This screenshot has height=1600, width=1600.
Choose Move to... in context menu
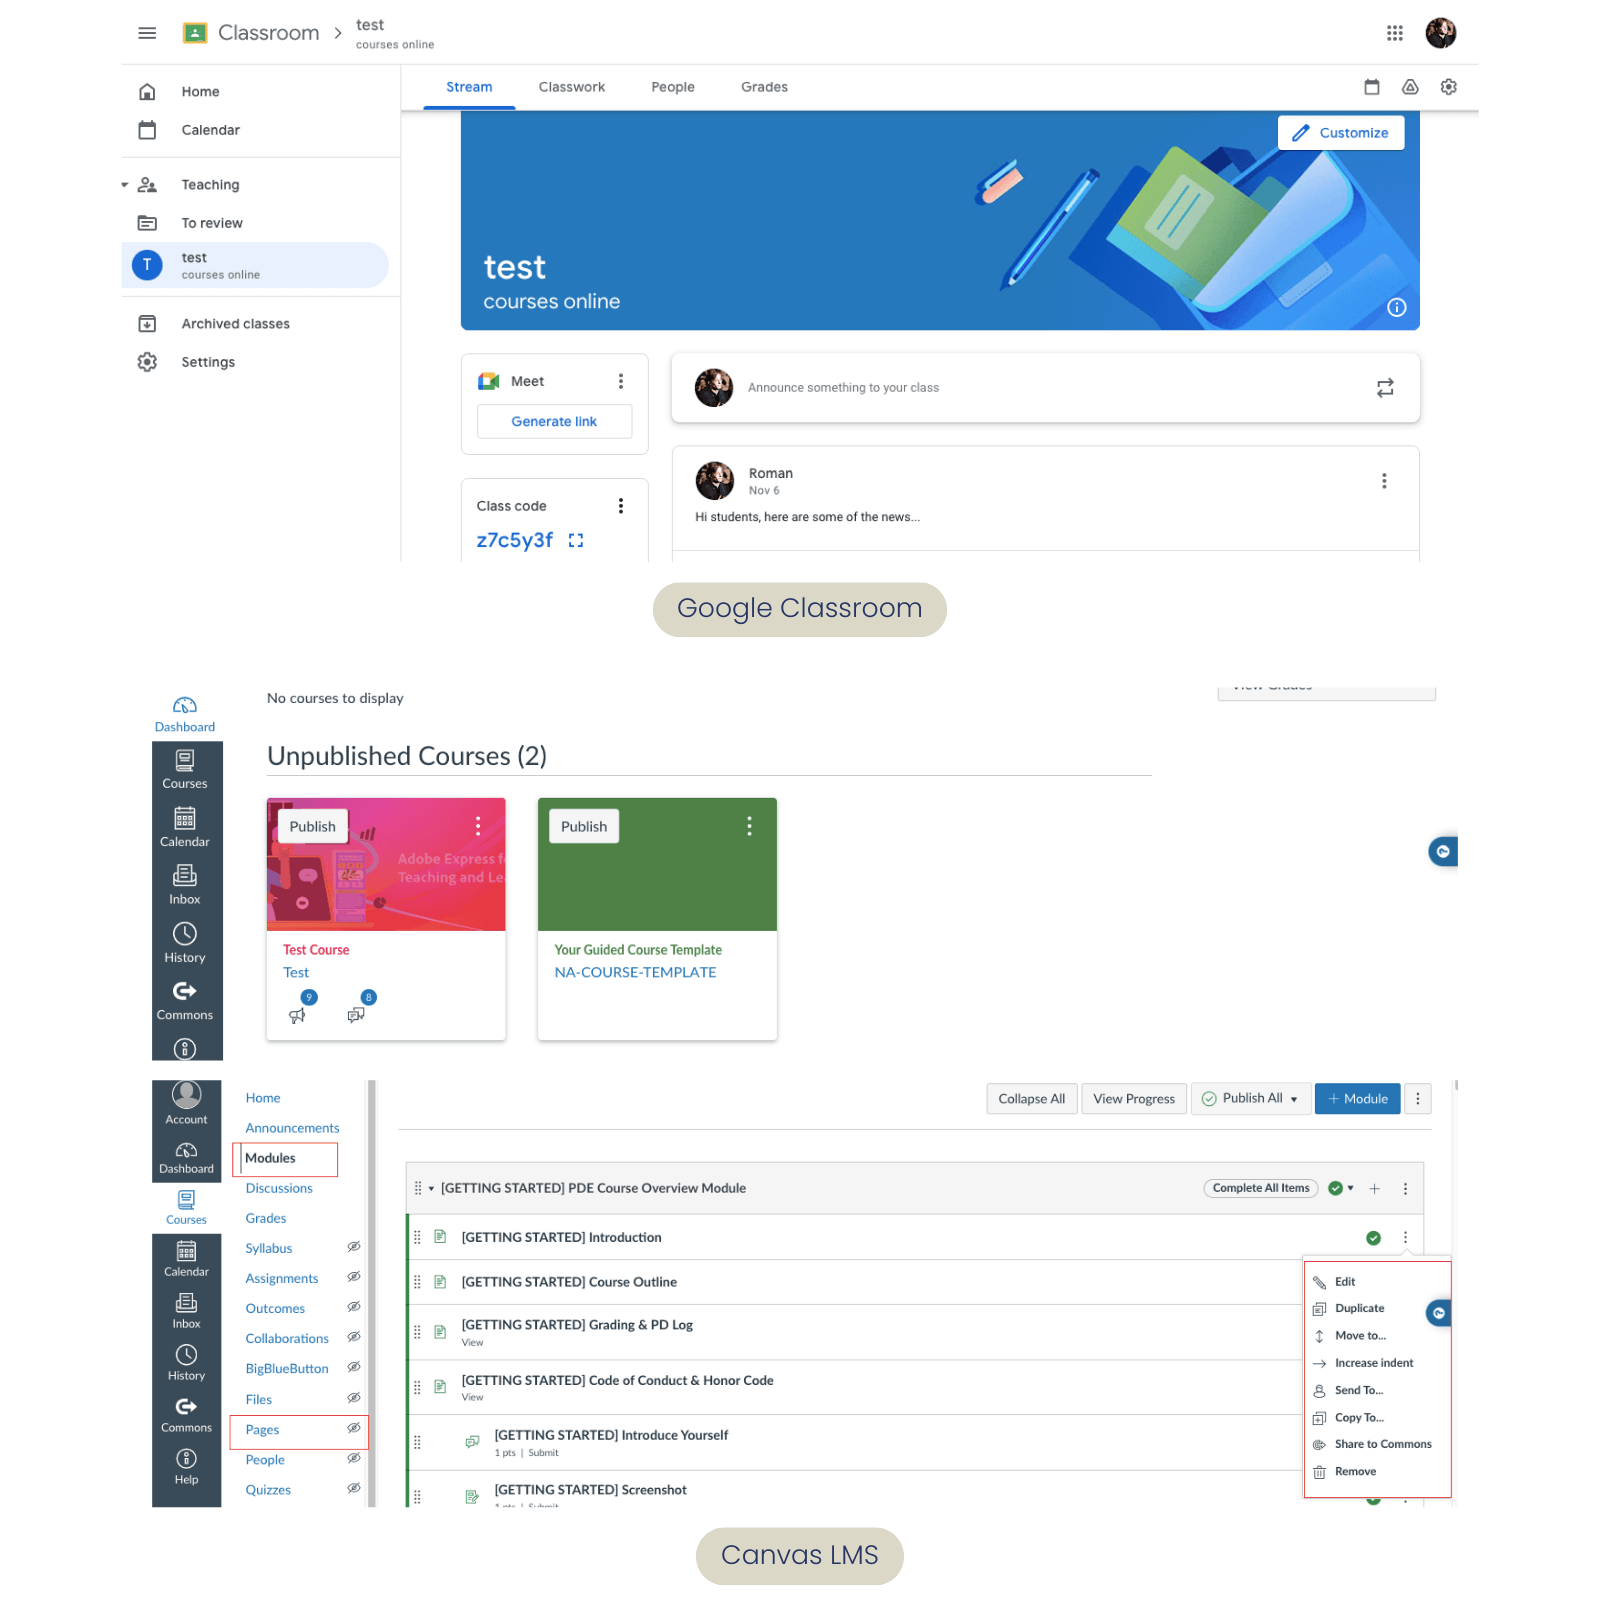click(1360, 1336)
